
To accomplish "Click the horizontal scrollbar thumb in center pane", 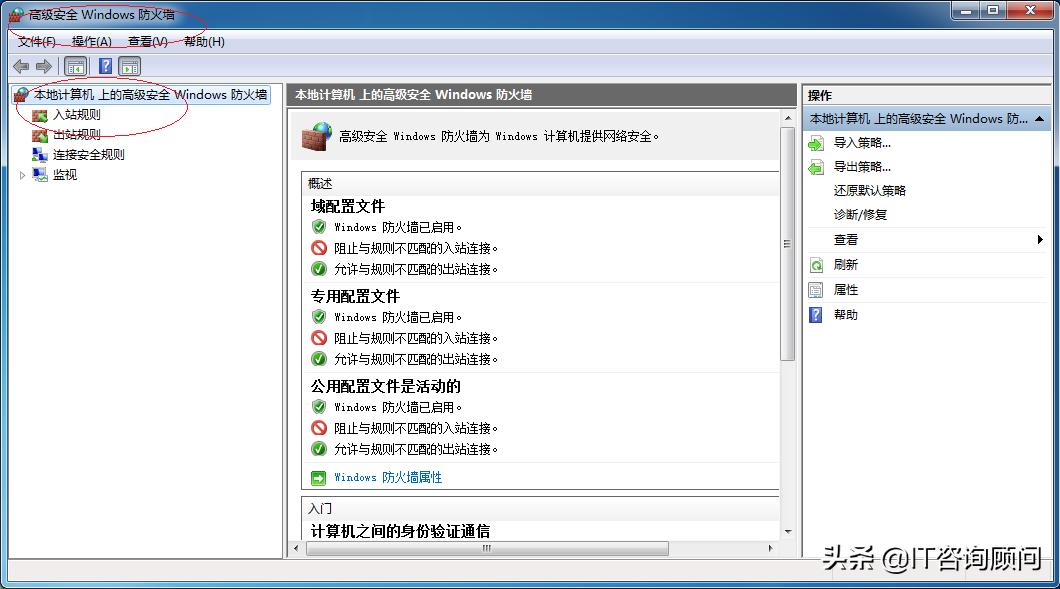I will 487,548.
